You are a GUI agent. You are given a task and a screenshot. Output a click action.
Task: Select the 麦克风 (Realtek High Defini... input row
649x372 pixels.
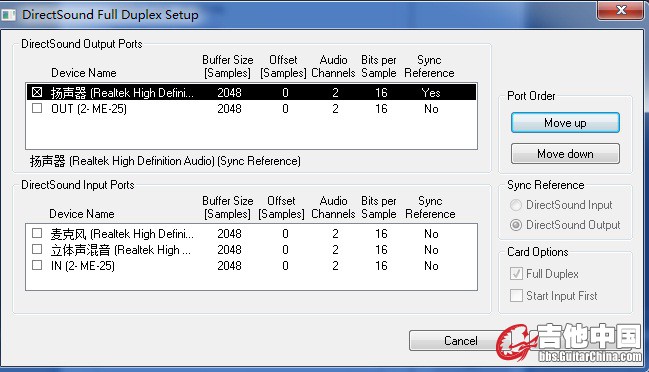pyautogui.click(x=252, y=234)
